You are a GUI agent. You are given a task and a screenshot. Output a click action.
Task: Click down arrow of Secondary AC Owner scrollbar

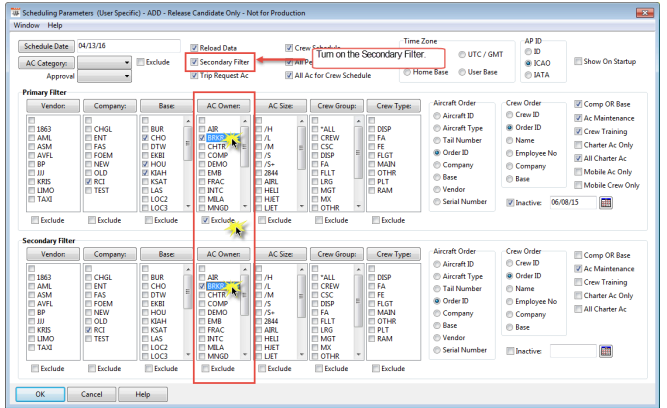coord(245,354)
